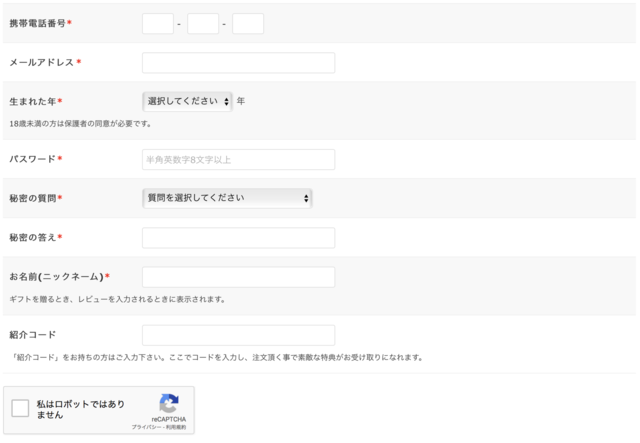The image size is (640, 443).
Task: Focus the 紹介コード input field
Action: pyautogui.click(x=238, y=335)
